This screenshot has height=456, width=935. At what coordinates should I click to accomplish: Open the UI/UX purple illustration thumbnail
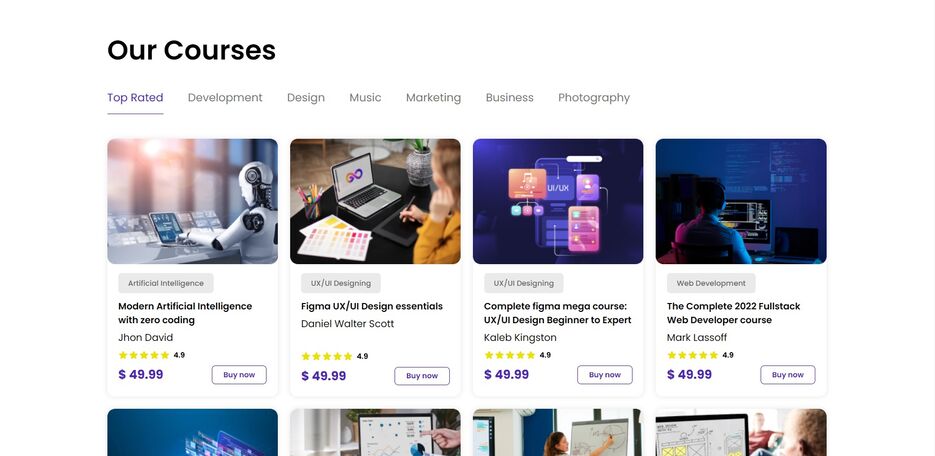[x=558, y=201]
